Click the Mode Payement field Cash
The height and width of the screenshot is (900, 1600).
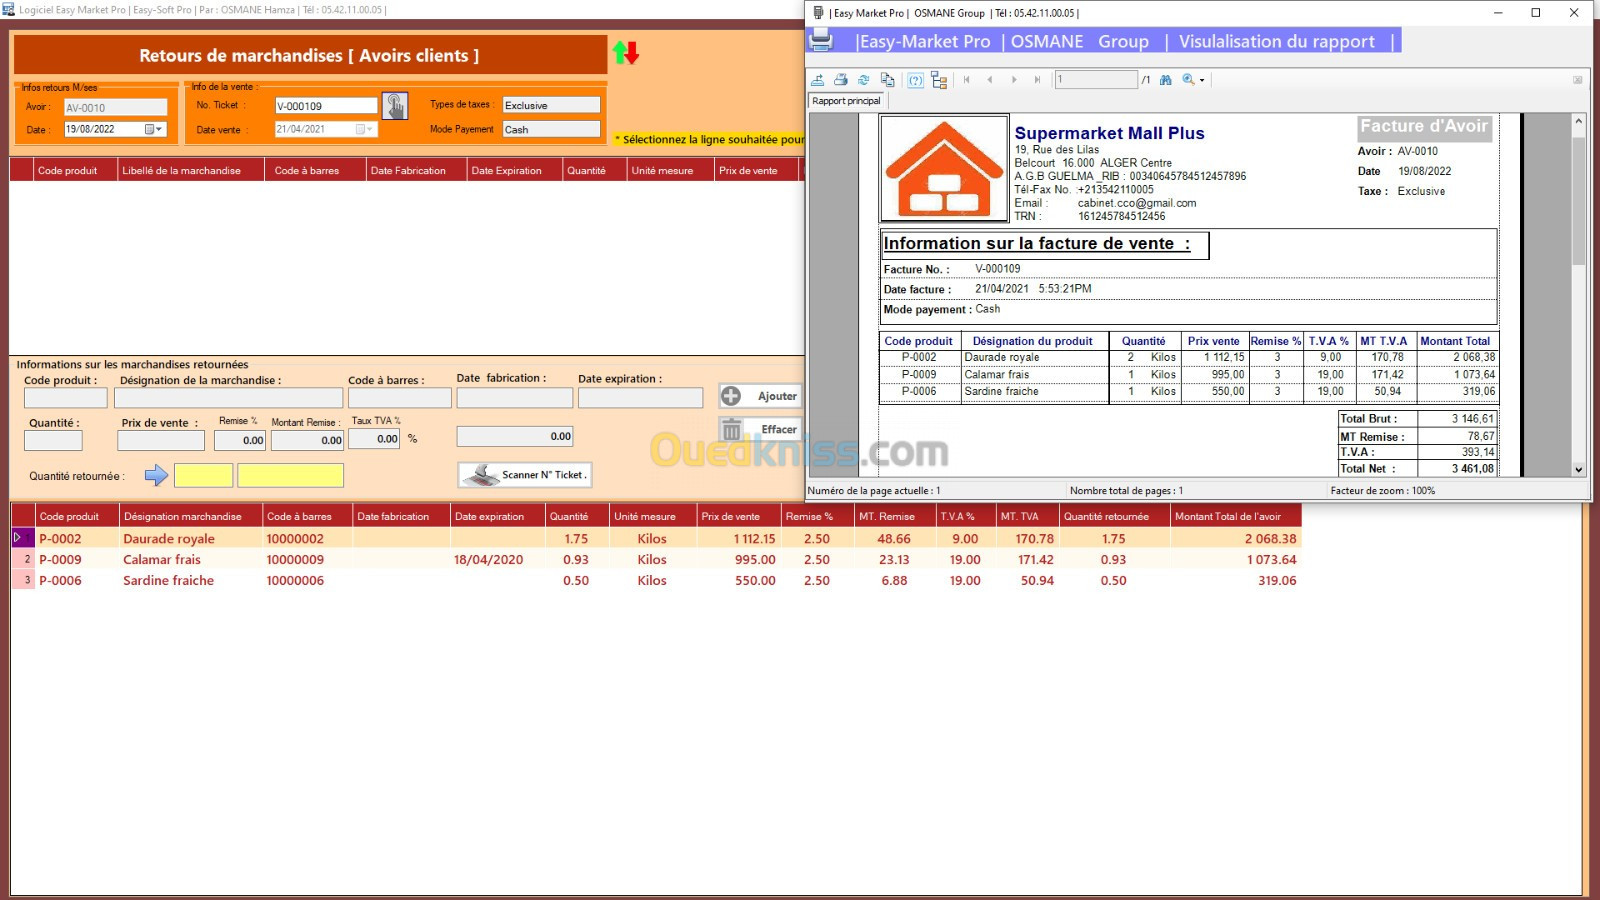click(x=551, y=129)
